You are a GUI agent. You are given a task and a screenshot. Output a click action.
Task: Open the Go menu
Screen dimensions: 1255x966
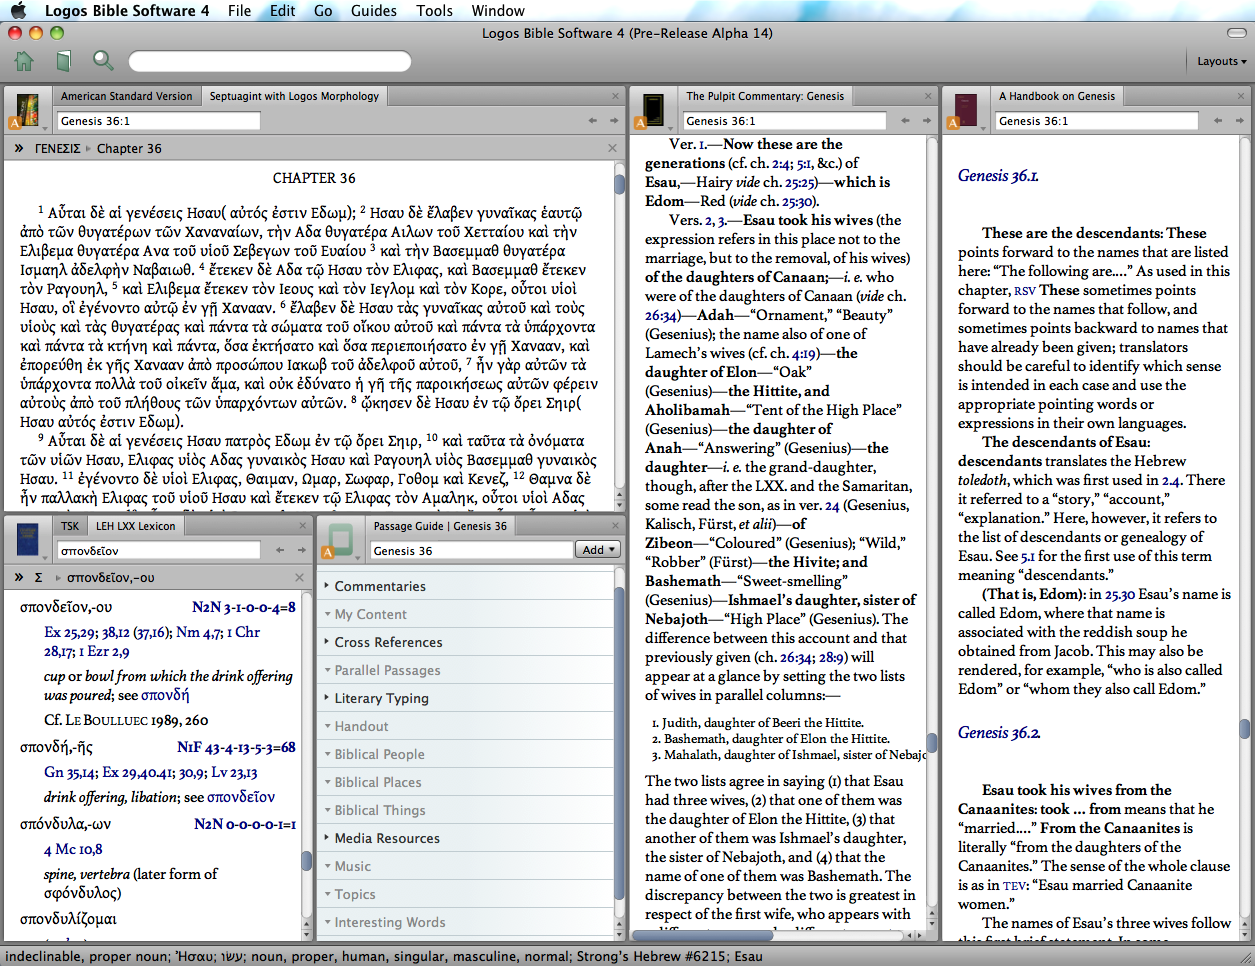click(x=323, y=10)
